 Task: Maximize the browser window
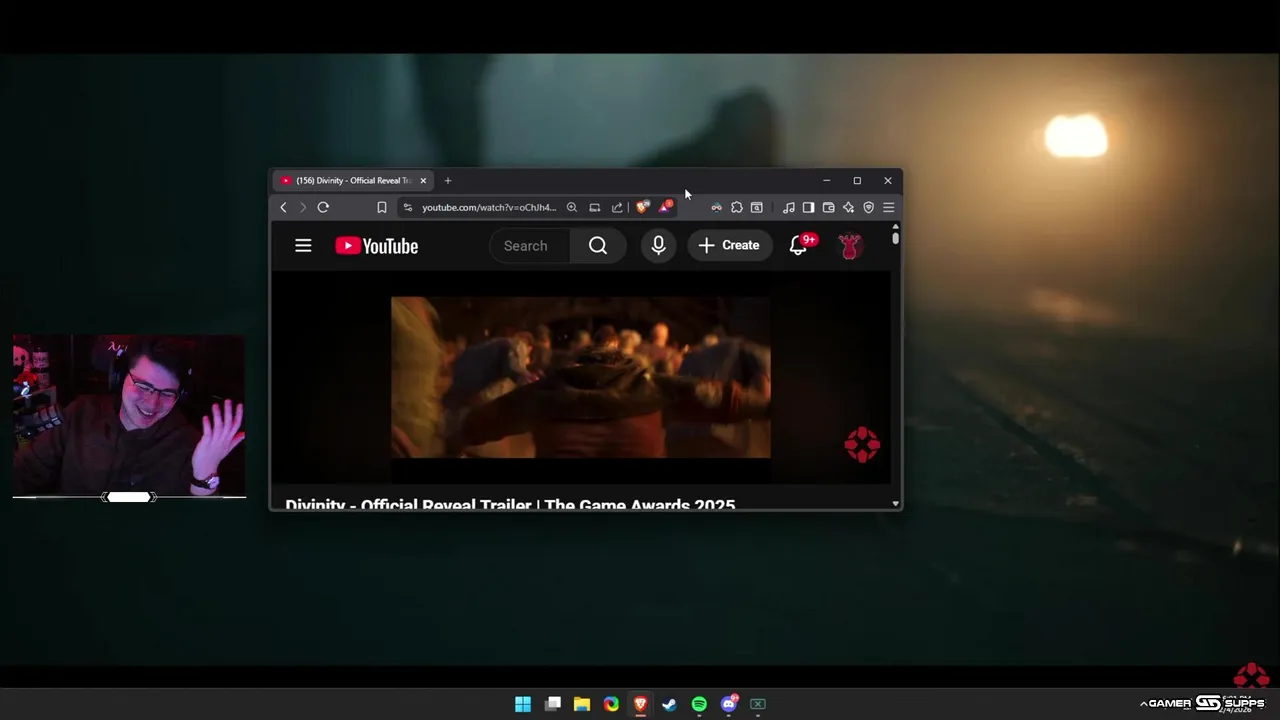coord(857,181)
